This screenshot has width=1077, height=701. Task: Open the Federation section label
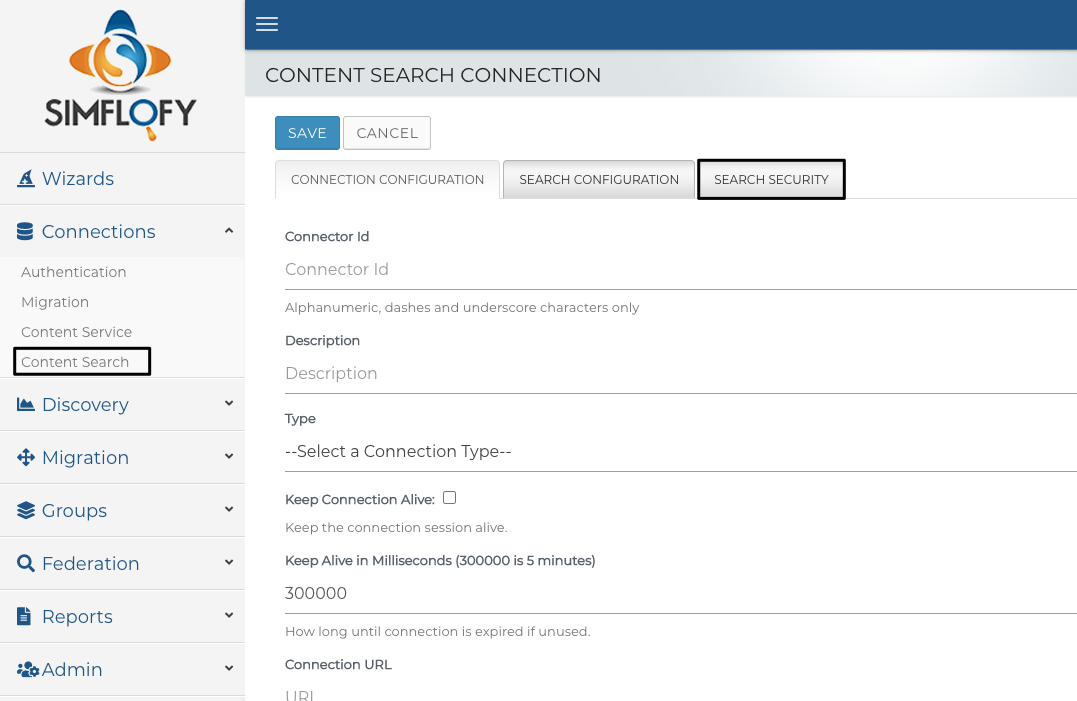pyautogui.click(x=91, y=563)
